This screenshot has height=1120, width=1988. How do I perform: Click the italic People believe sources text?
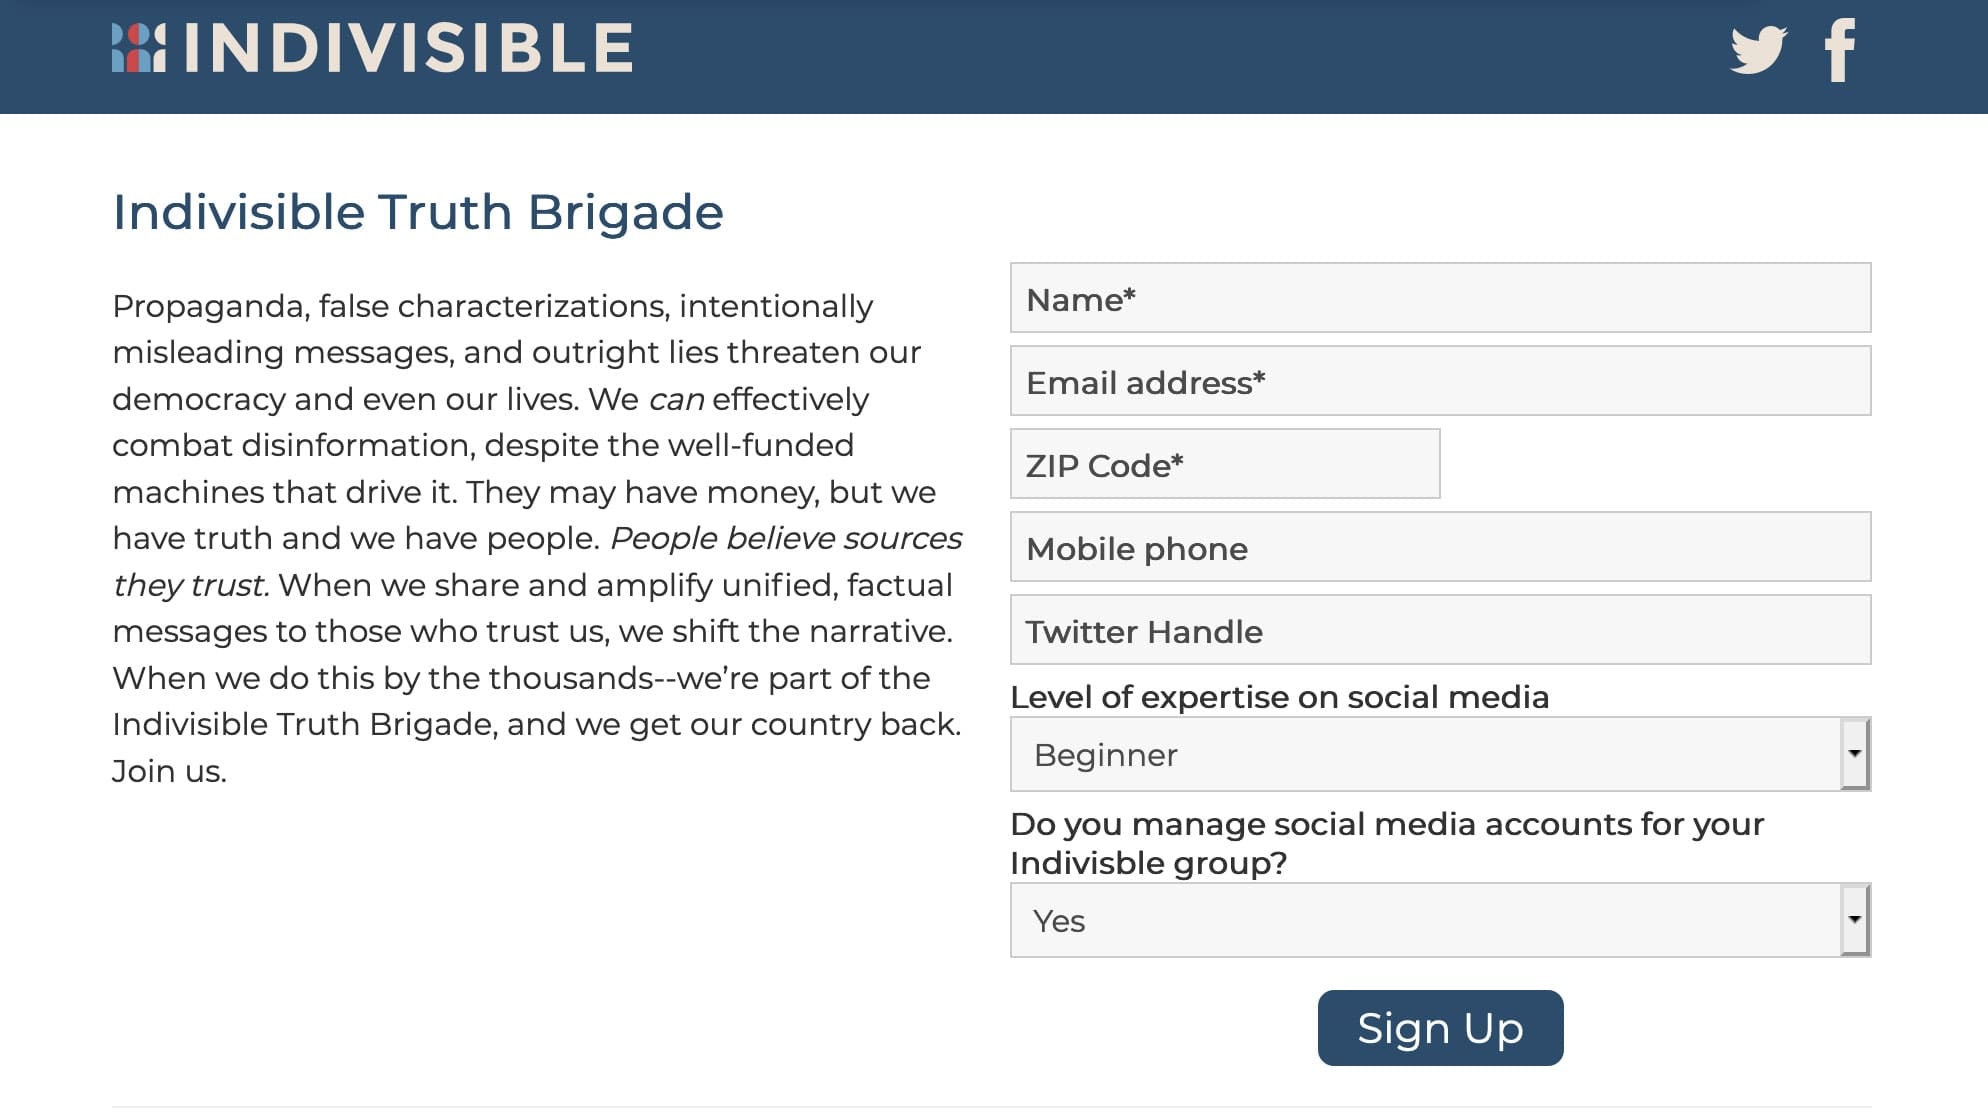tap(786, 538)
